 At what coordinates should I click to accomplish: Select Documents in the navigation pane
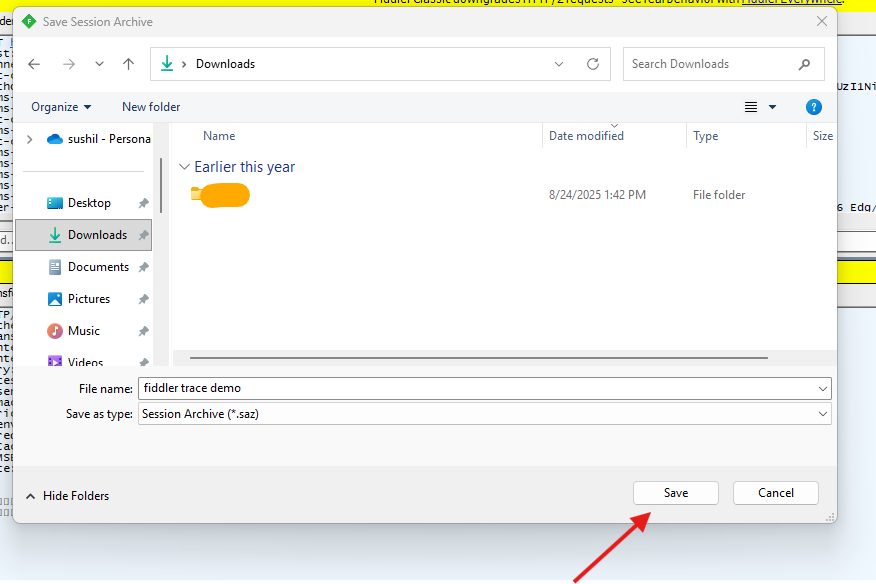(98, 267)
